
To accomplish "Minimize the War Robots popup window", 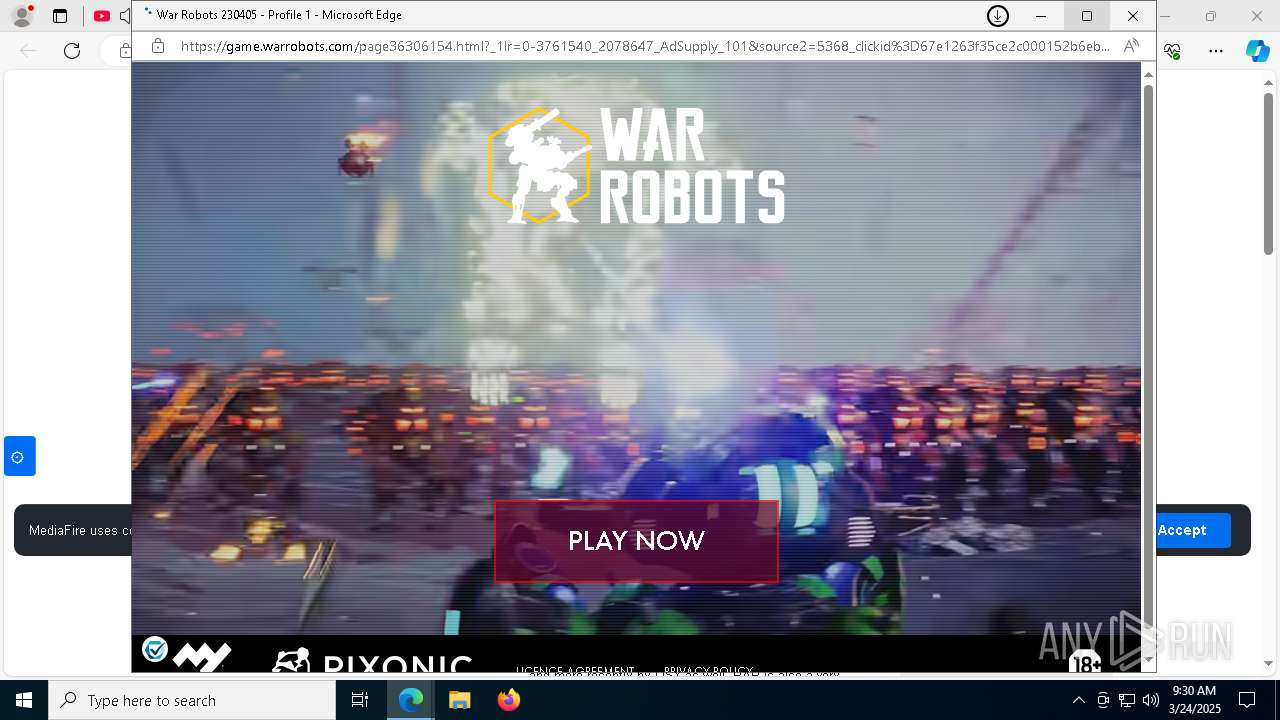I will click(1041, 16).
